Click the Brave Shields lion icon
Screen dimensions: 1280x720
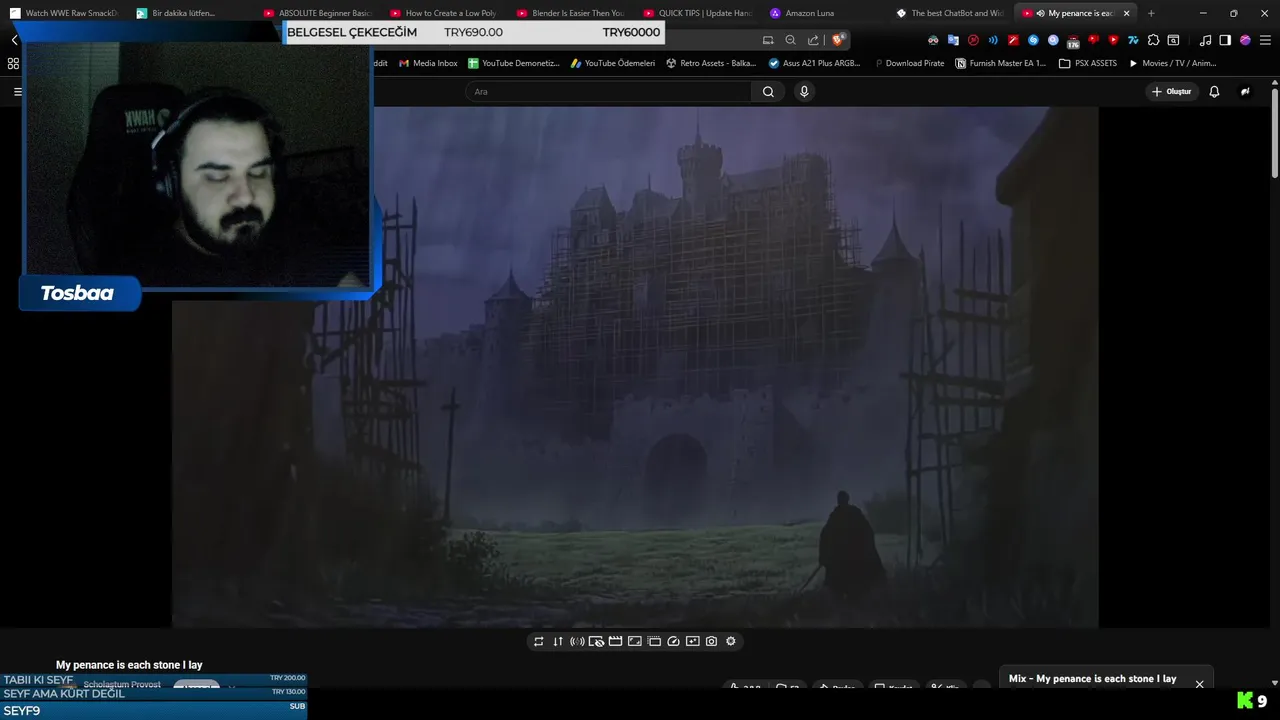click(x=838, y=40)
